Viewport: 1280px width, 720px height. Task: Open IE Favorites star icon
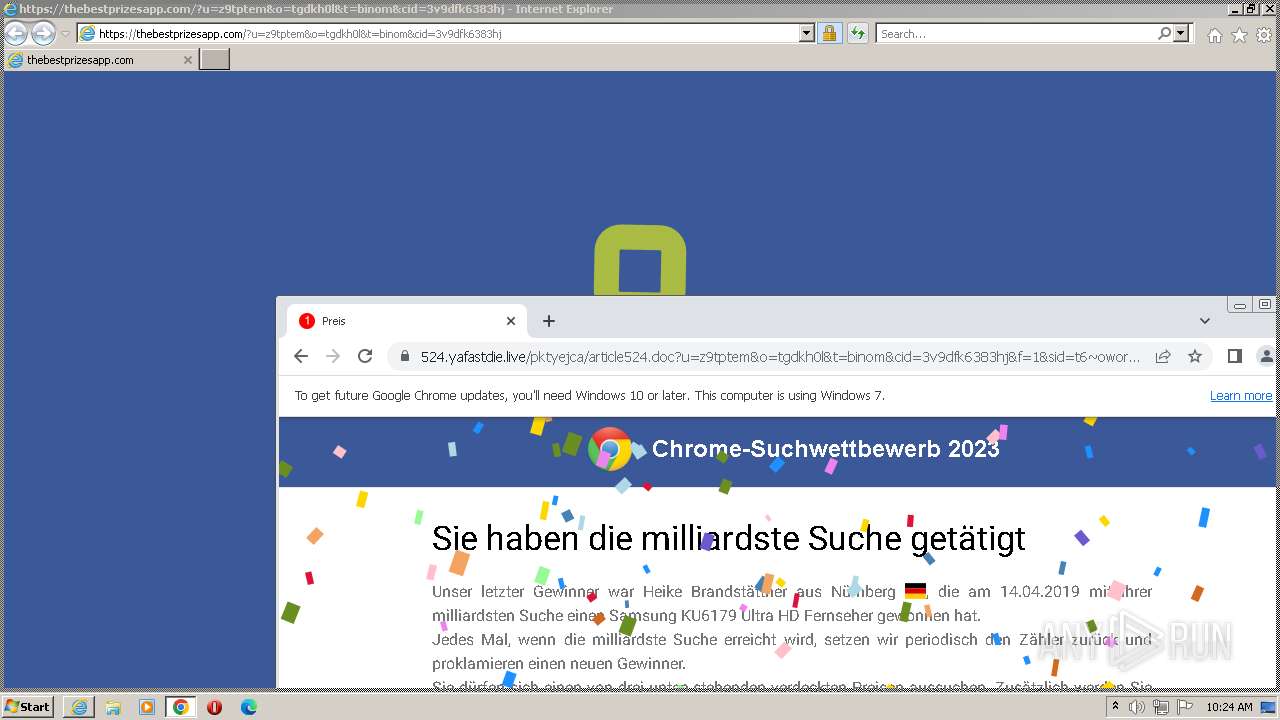coord(1239,35)
